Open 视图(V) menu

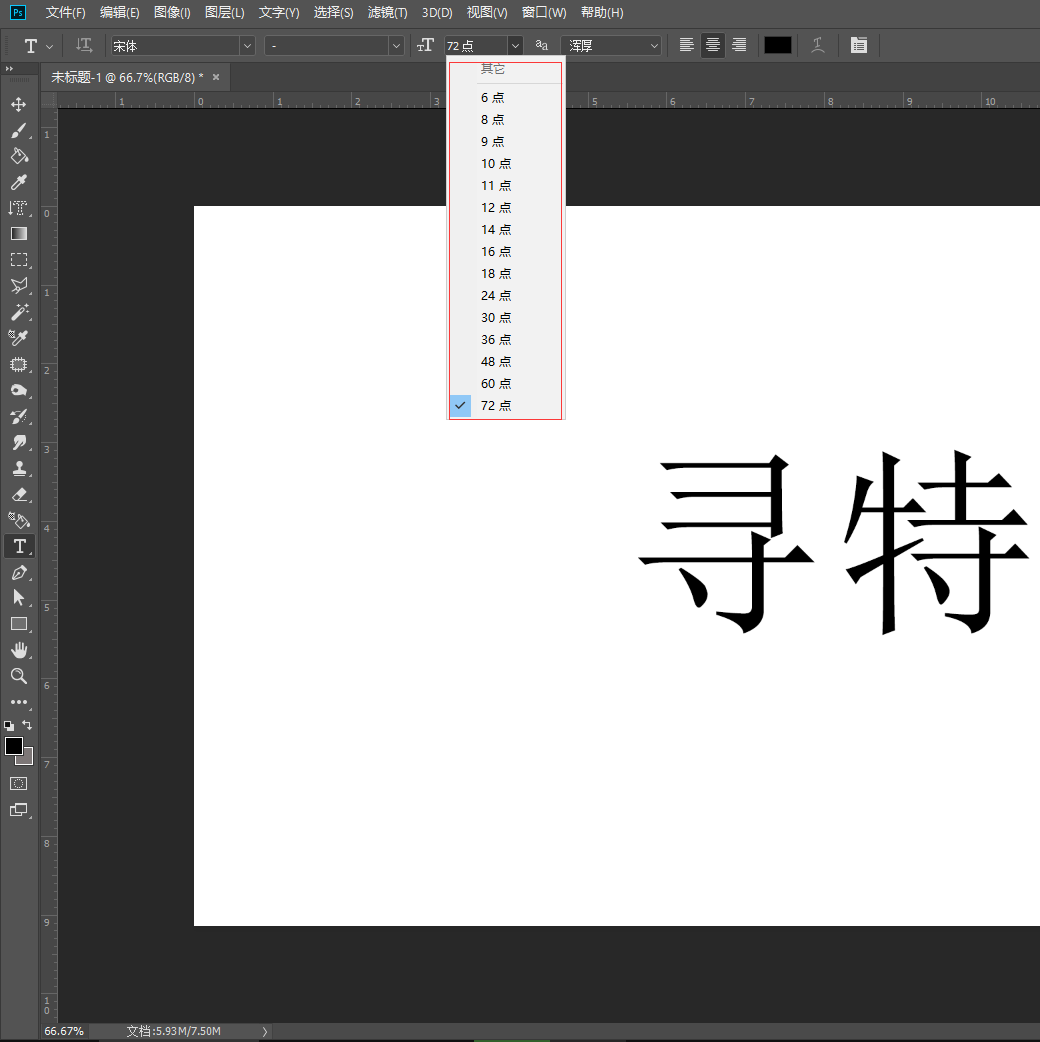coord(487,13)
